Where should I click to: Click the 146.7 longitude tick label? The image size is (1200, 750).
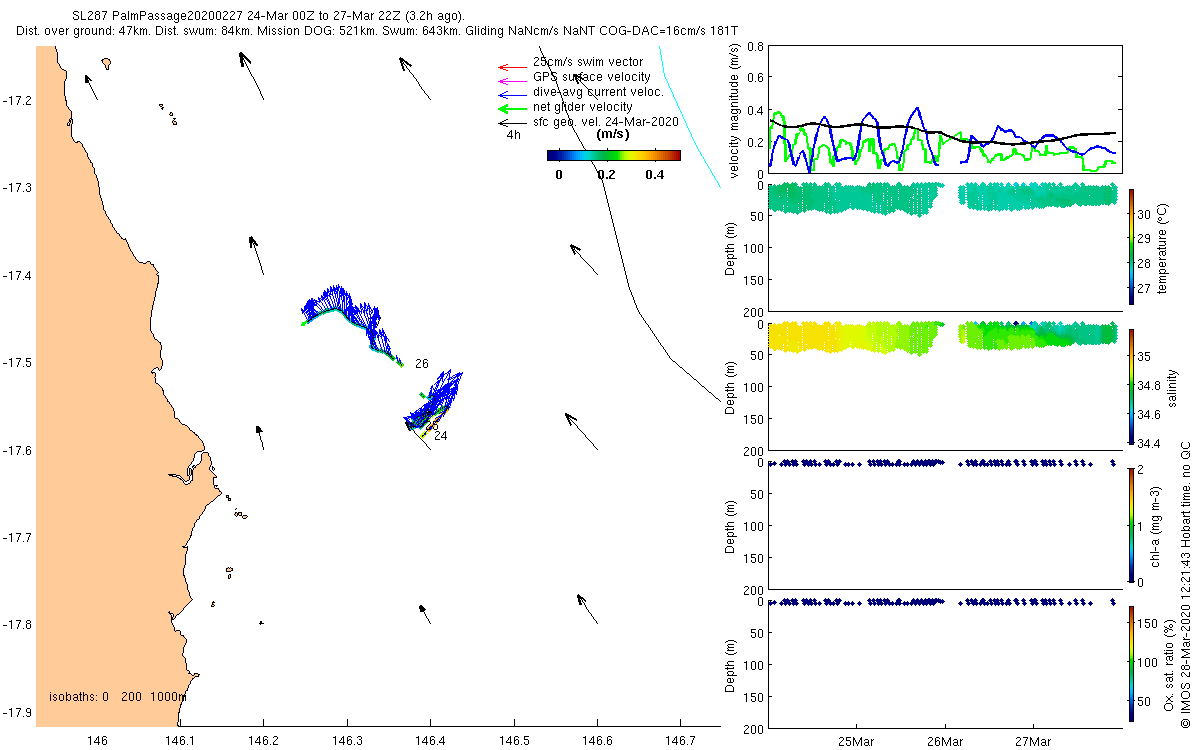(x=680, y=741)
